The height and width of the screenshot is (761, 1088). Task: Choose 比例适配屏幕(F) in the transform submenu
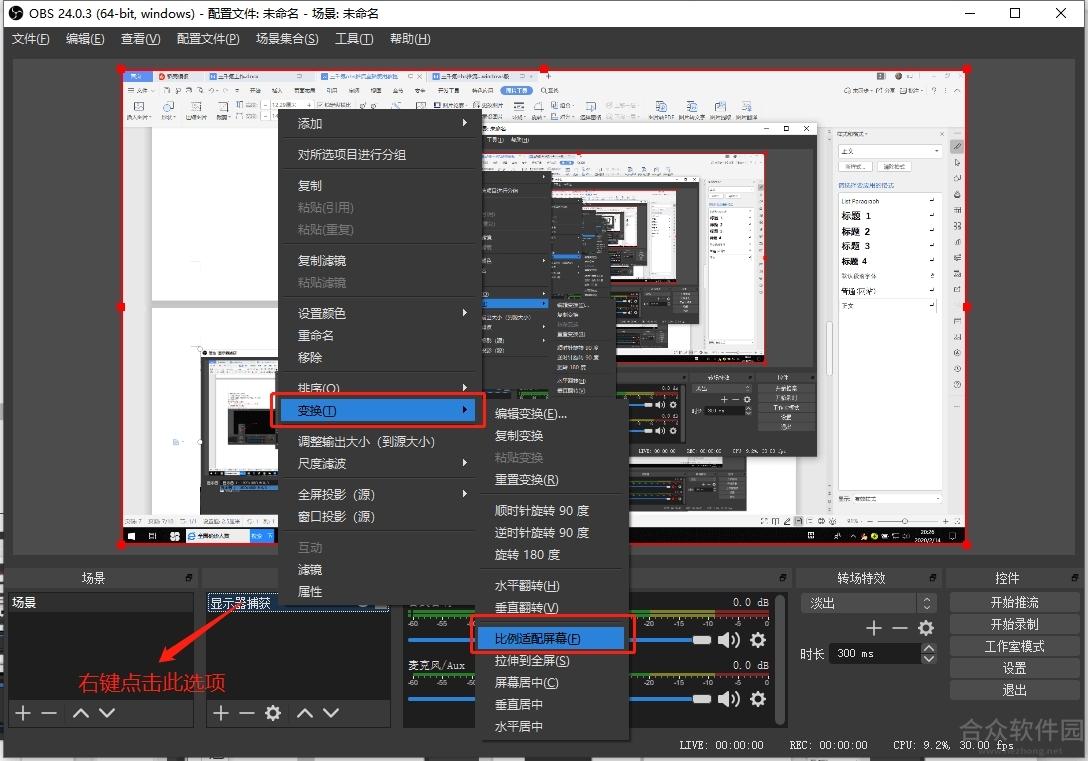click(x=552, y=638)
